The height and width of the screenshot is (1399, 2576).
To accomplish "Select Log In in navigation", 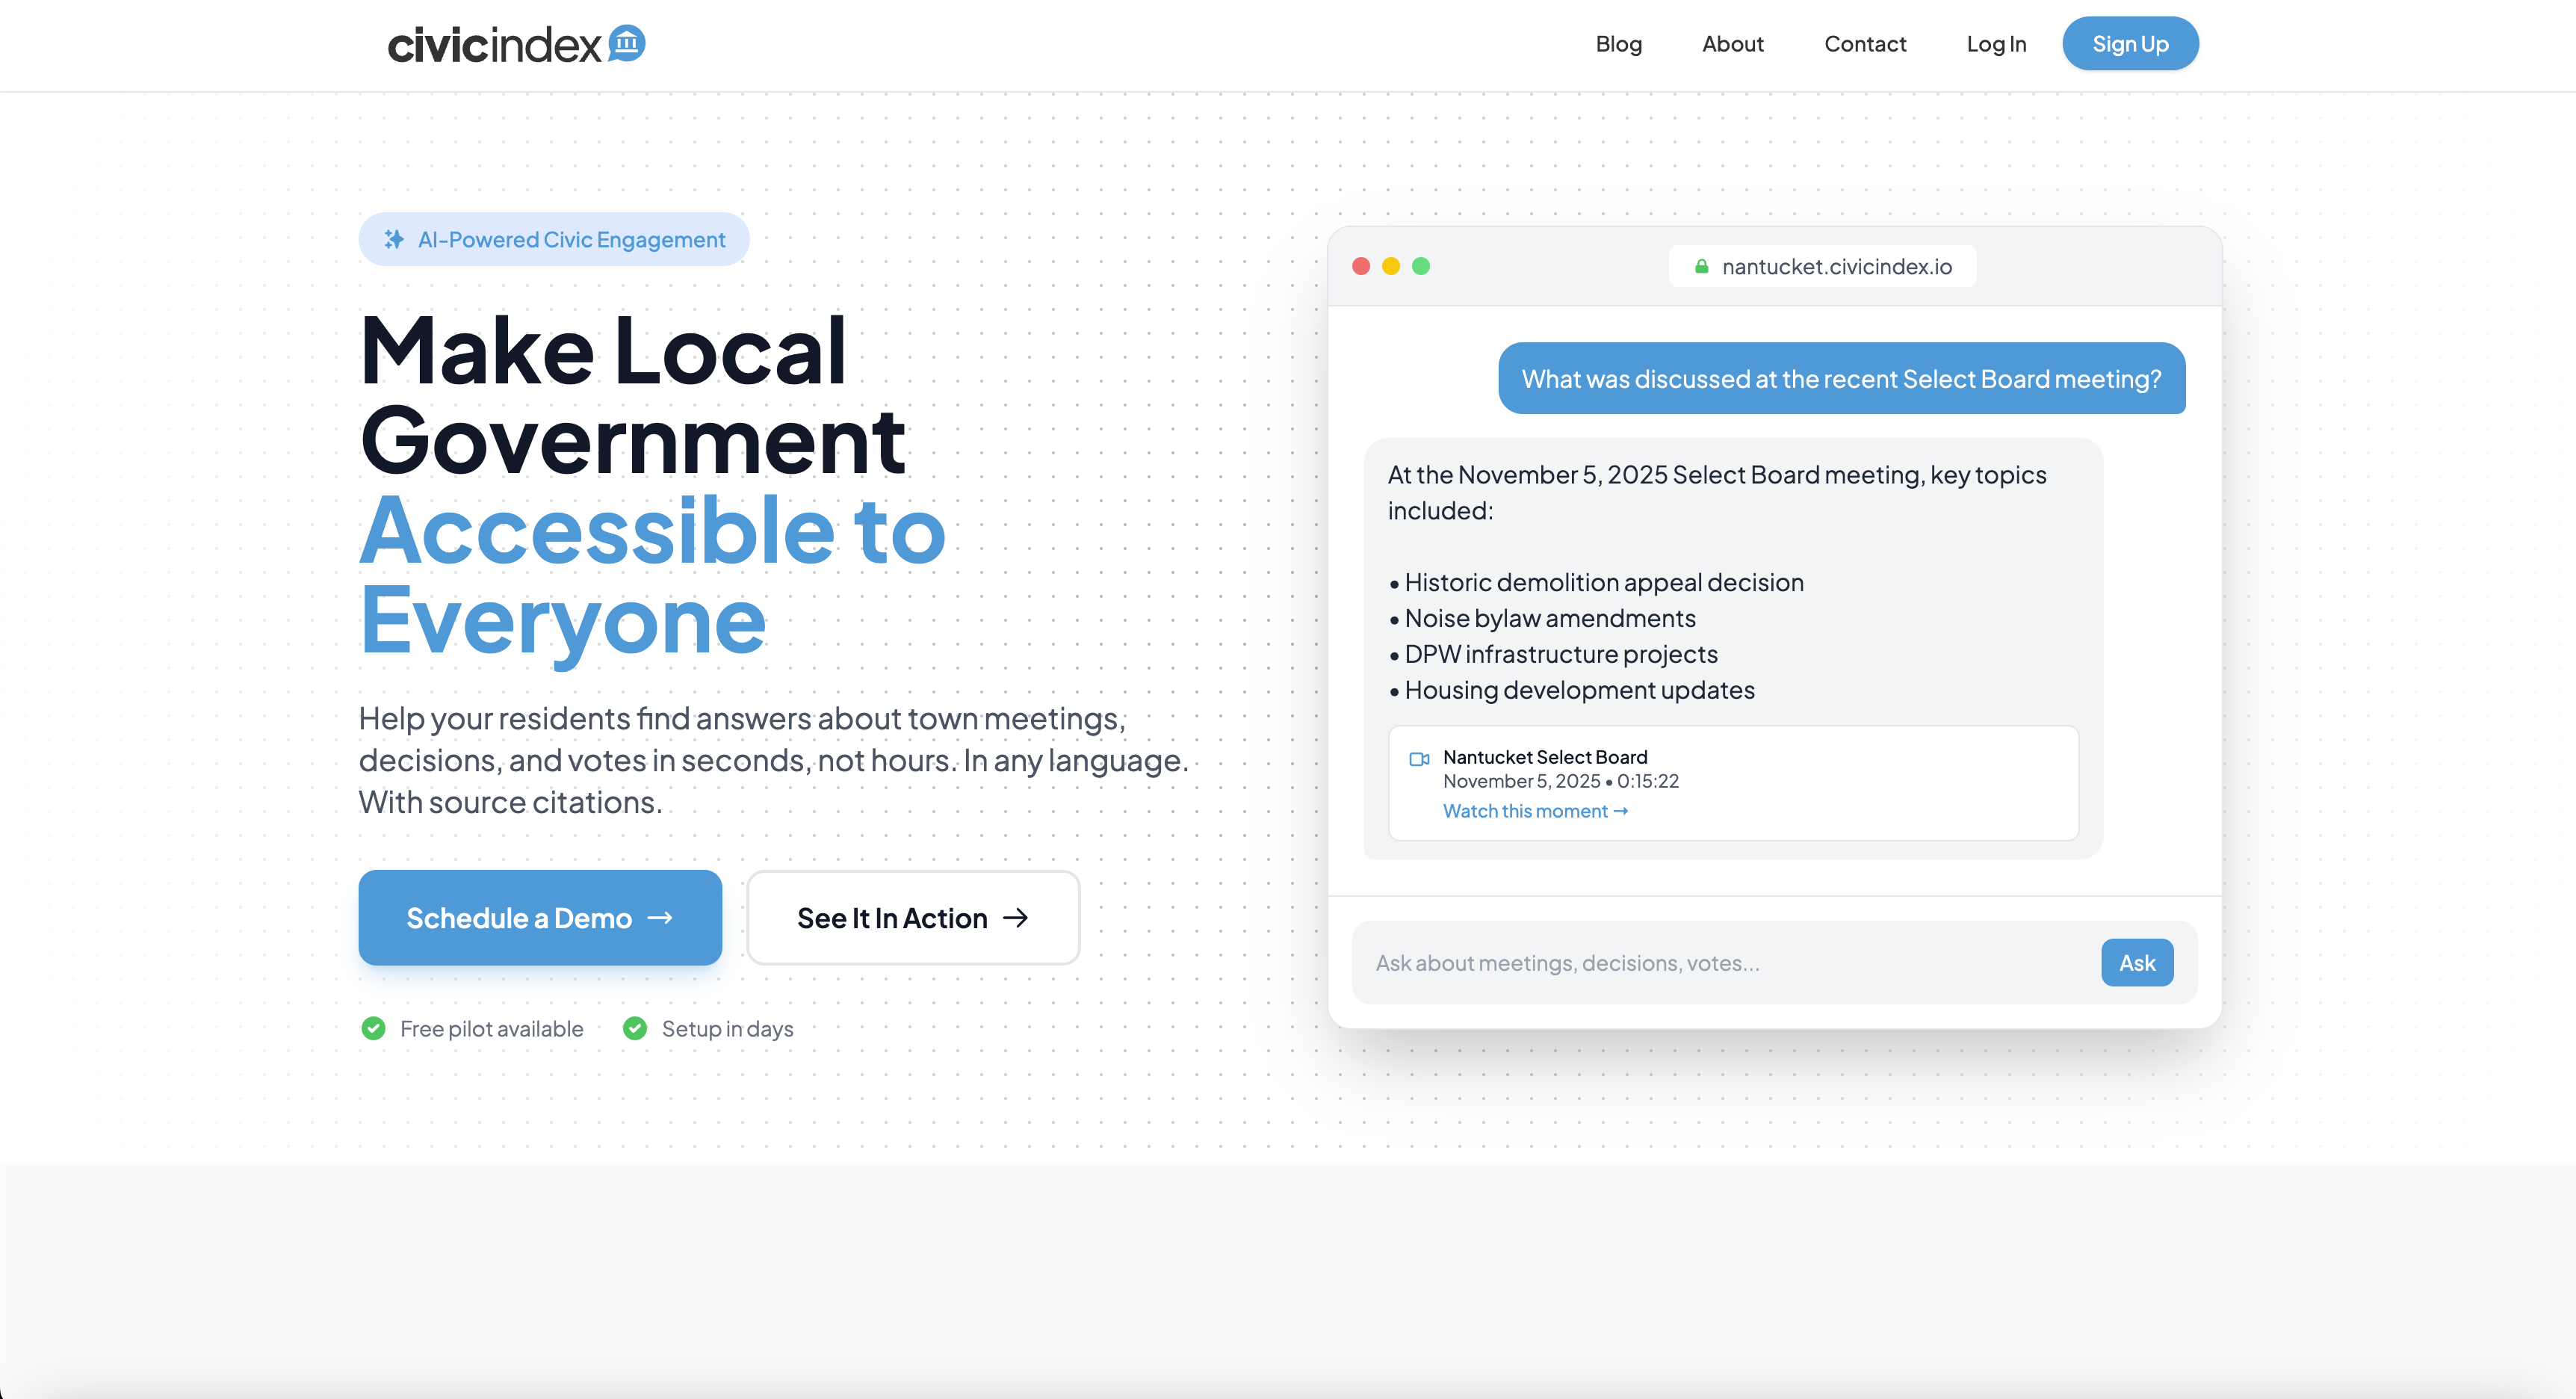I will pos(1996,44).
